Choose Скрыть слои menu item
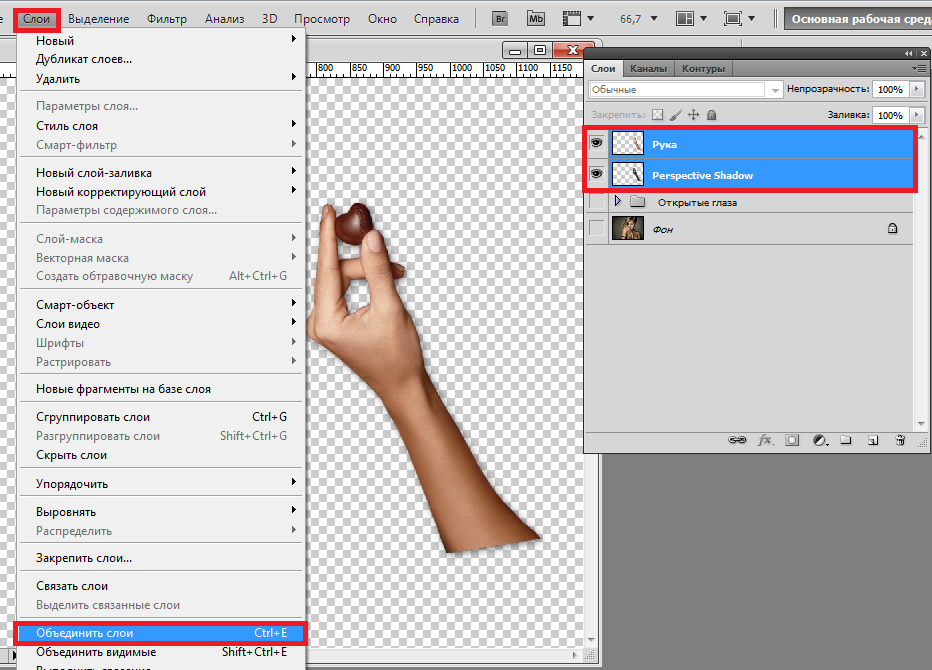This screenshot has width=932, height=670. (162, 455)
